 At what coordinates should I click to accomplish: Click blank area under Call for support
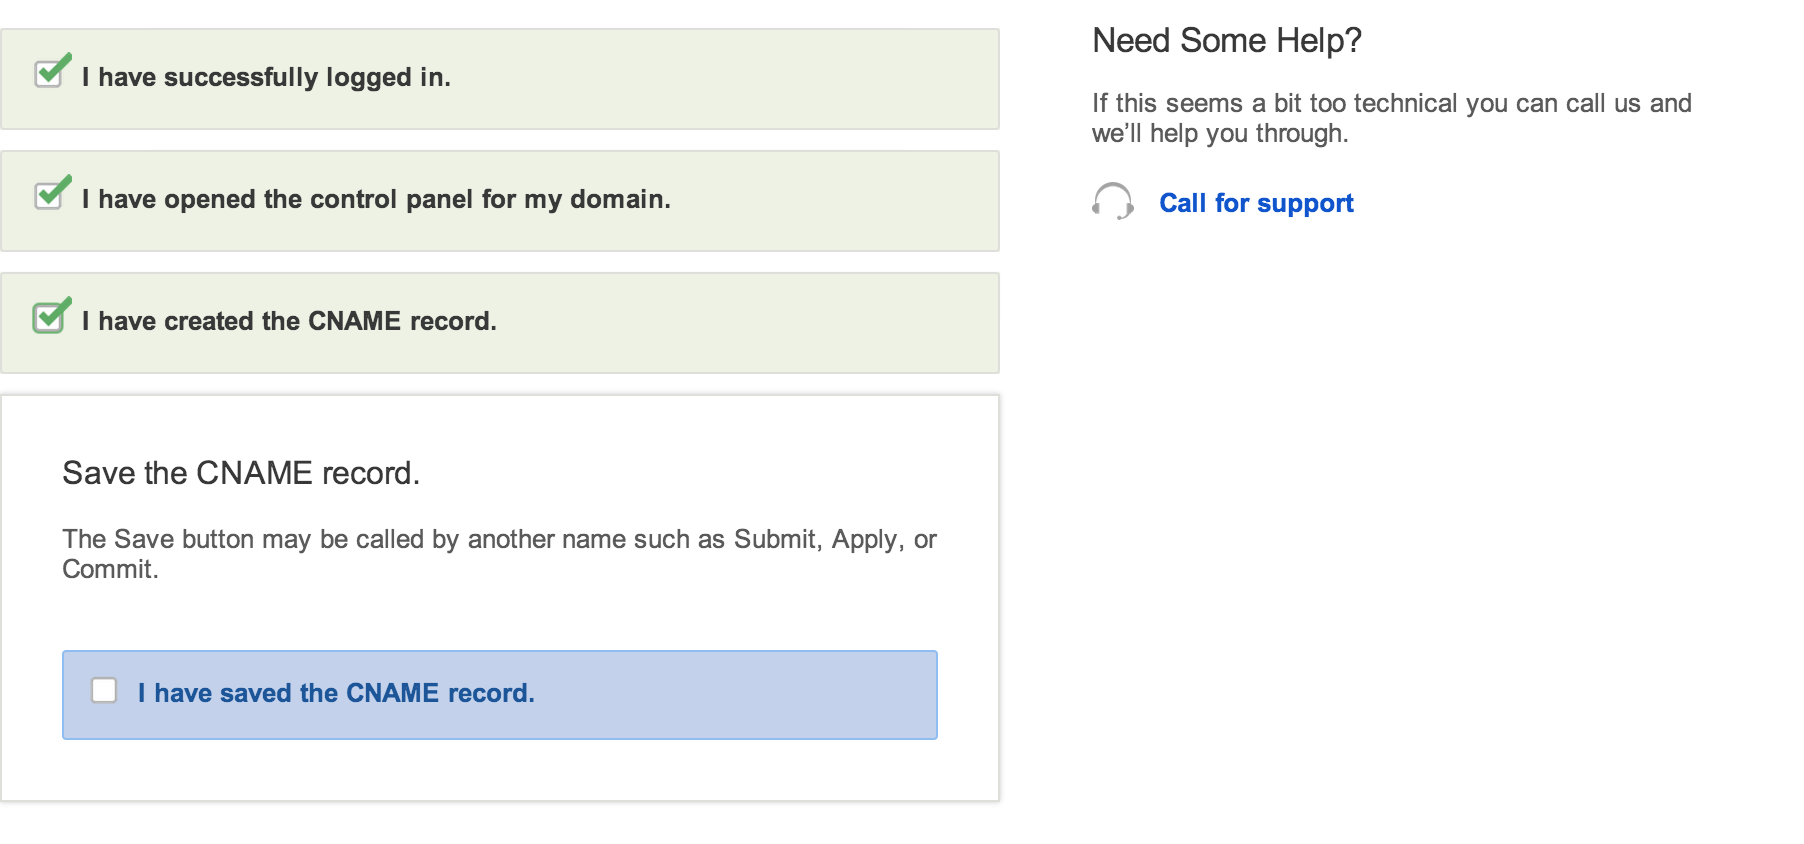pos(1400,450)
